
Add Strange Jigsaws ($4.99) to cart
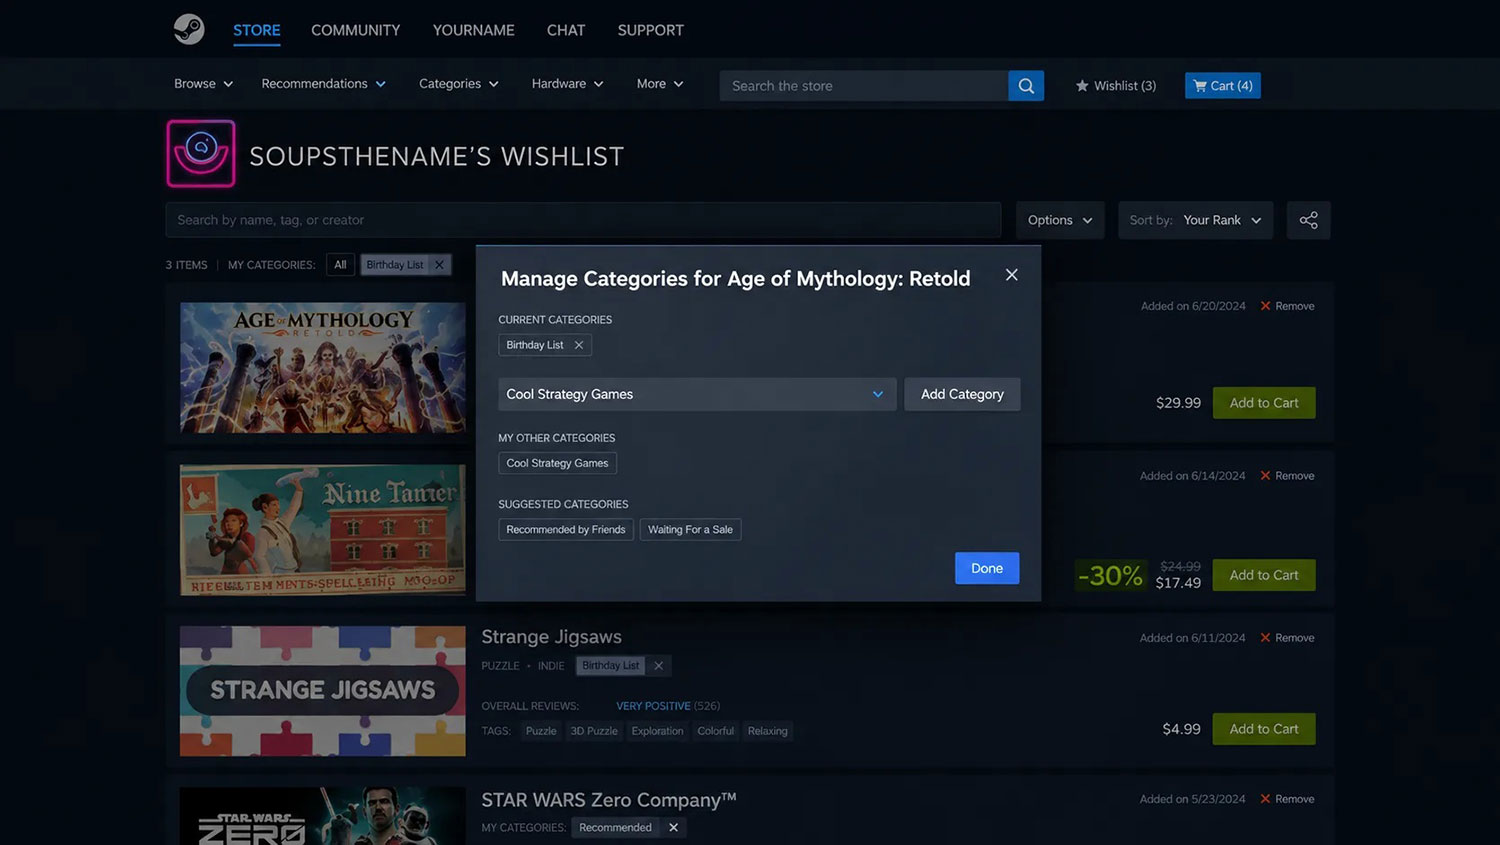1264,729
